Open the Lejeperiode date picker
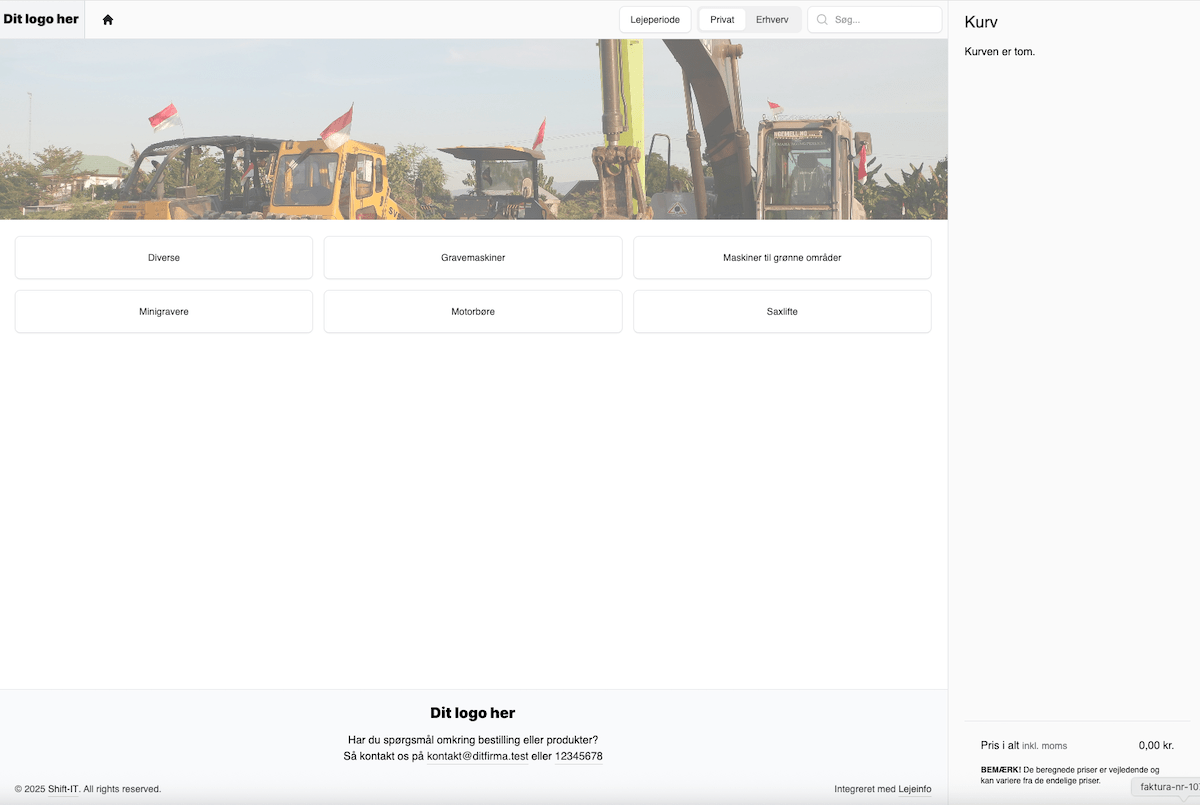Viewport: 1200px width, 805px height. pyautogui.click(x=654, y=19)
